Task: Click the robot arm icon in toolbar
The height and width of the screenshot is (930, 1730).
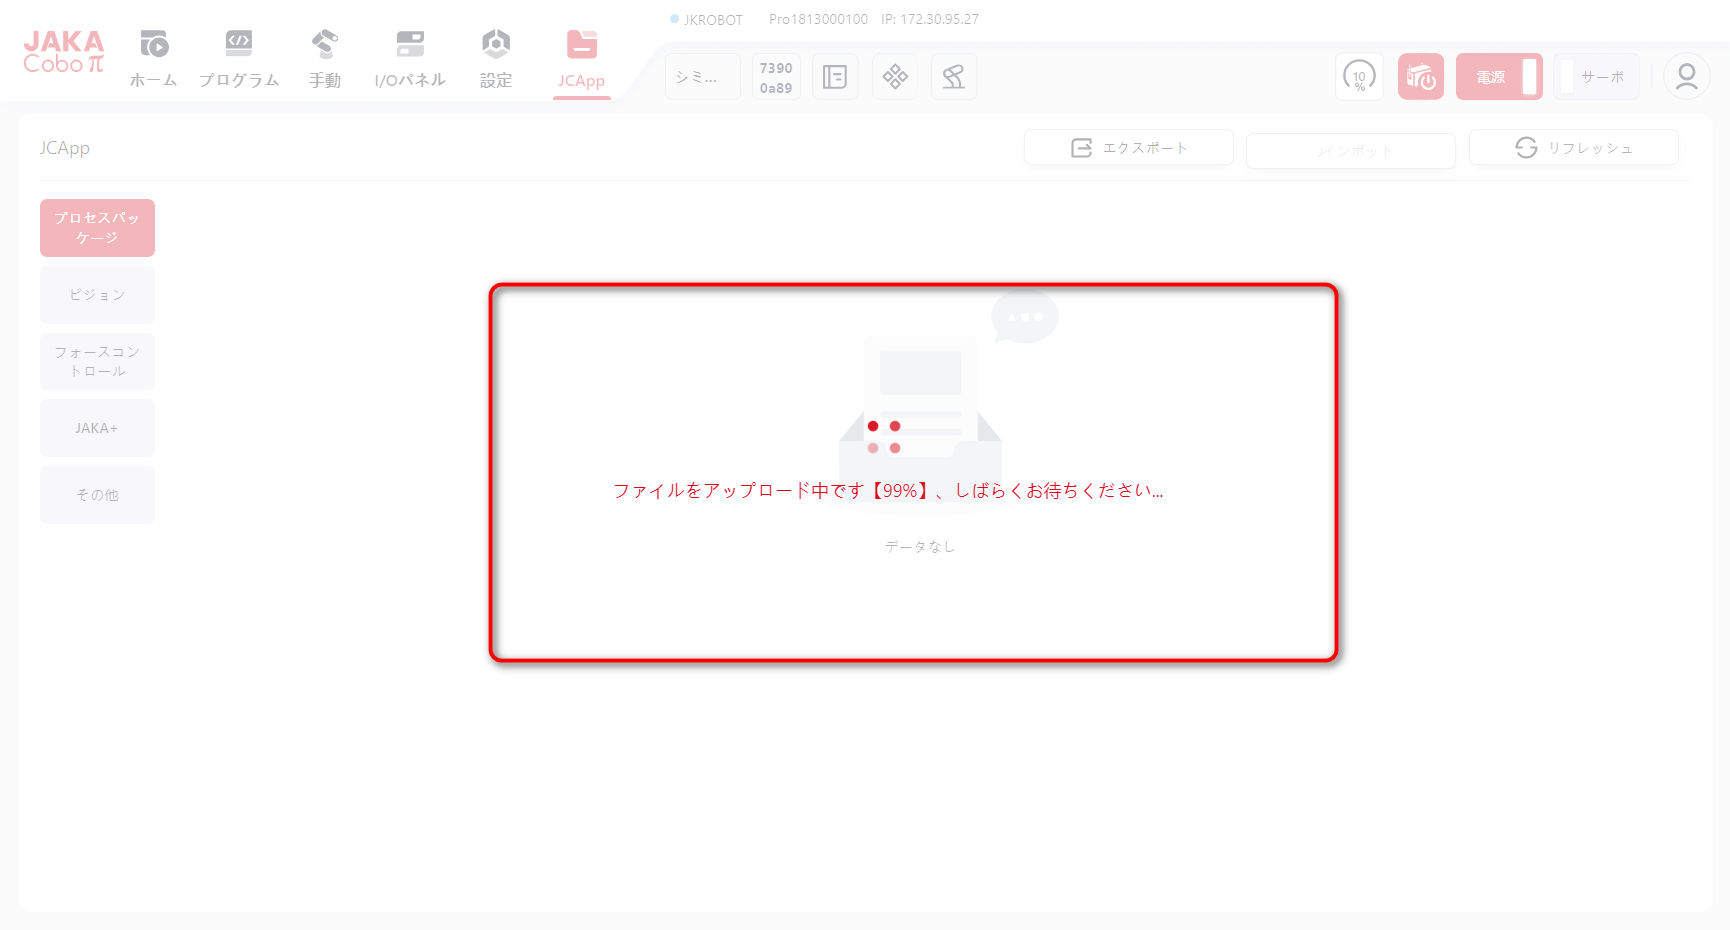Action: point(954,77)
